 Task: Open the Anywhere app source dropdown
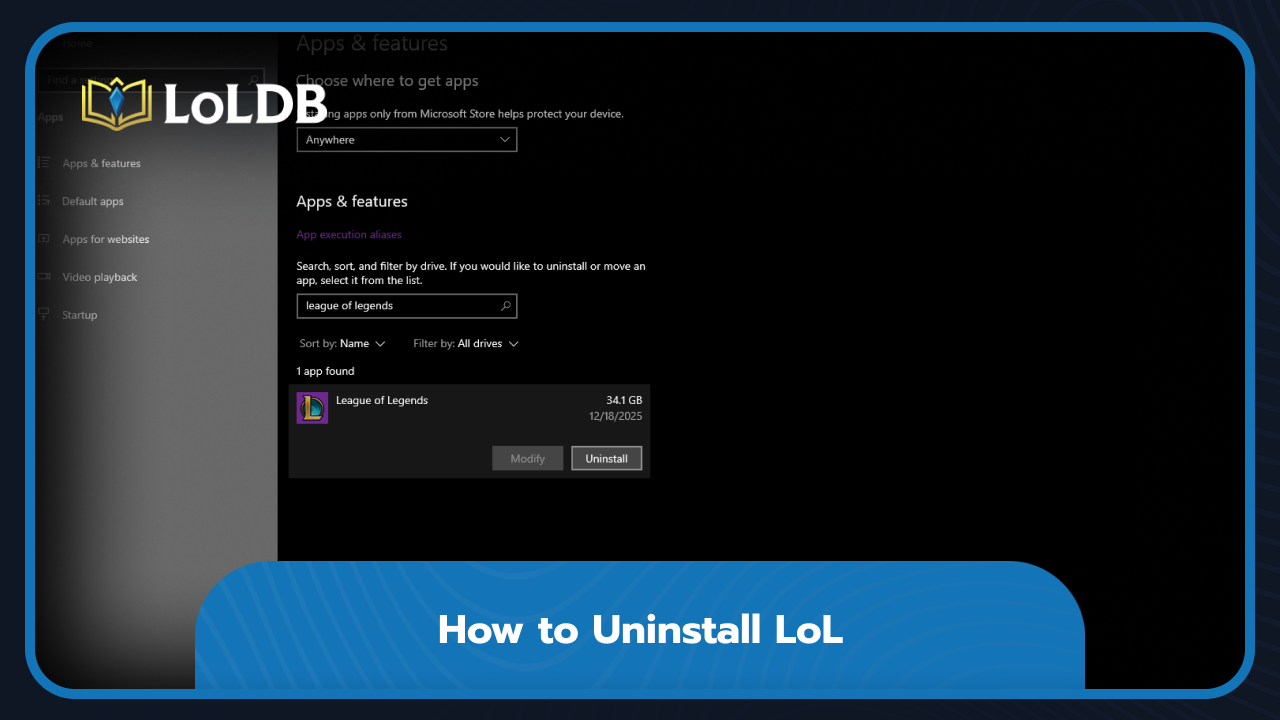pyautogui.click(x=406, y=139)
